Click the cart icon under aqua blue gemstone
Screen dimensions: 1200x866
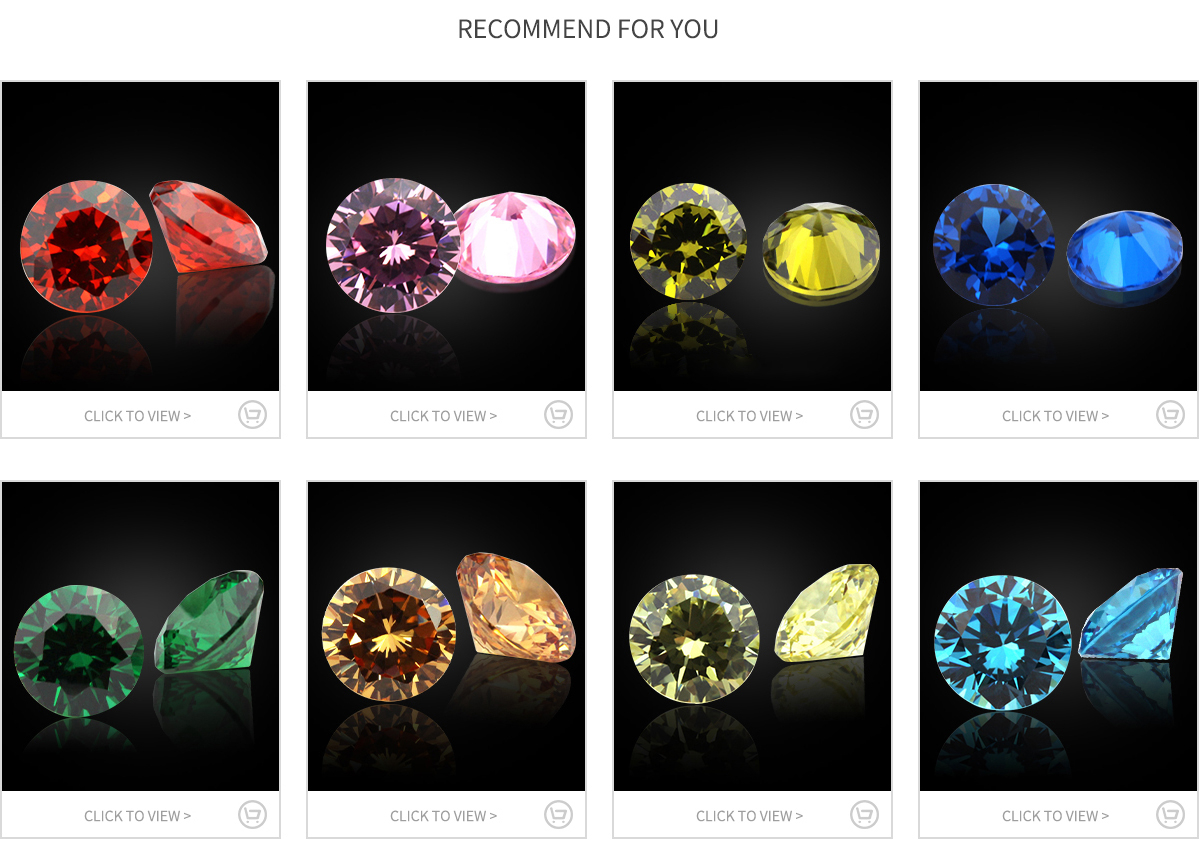click(1171, 815)
